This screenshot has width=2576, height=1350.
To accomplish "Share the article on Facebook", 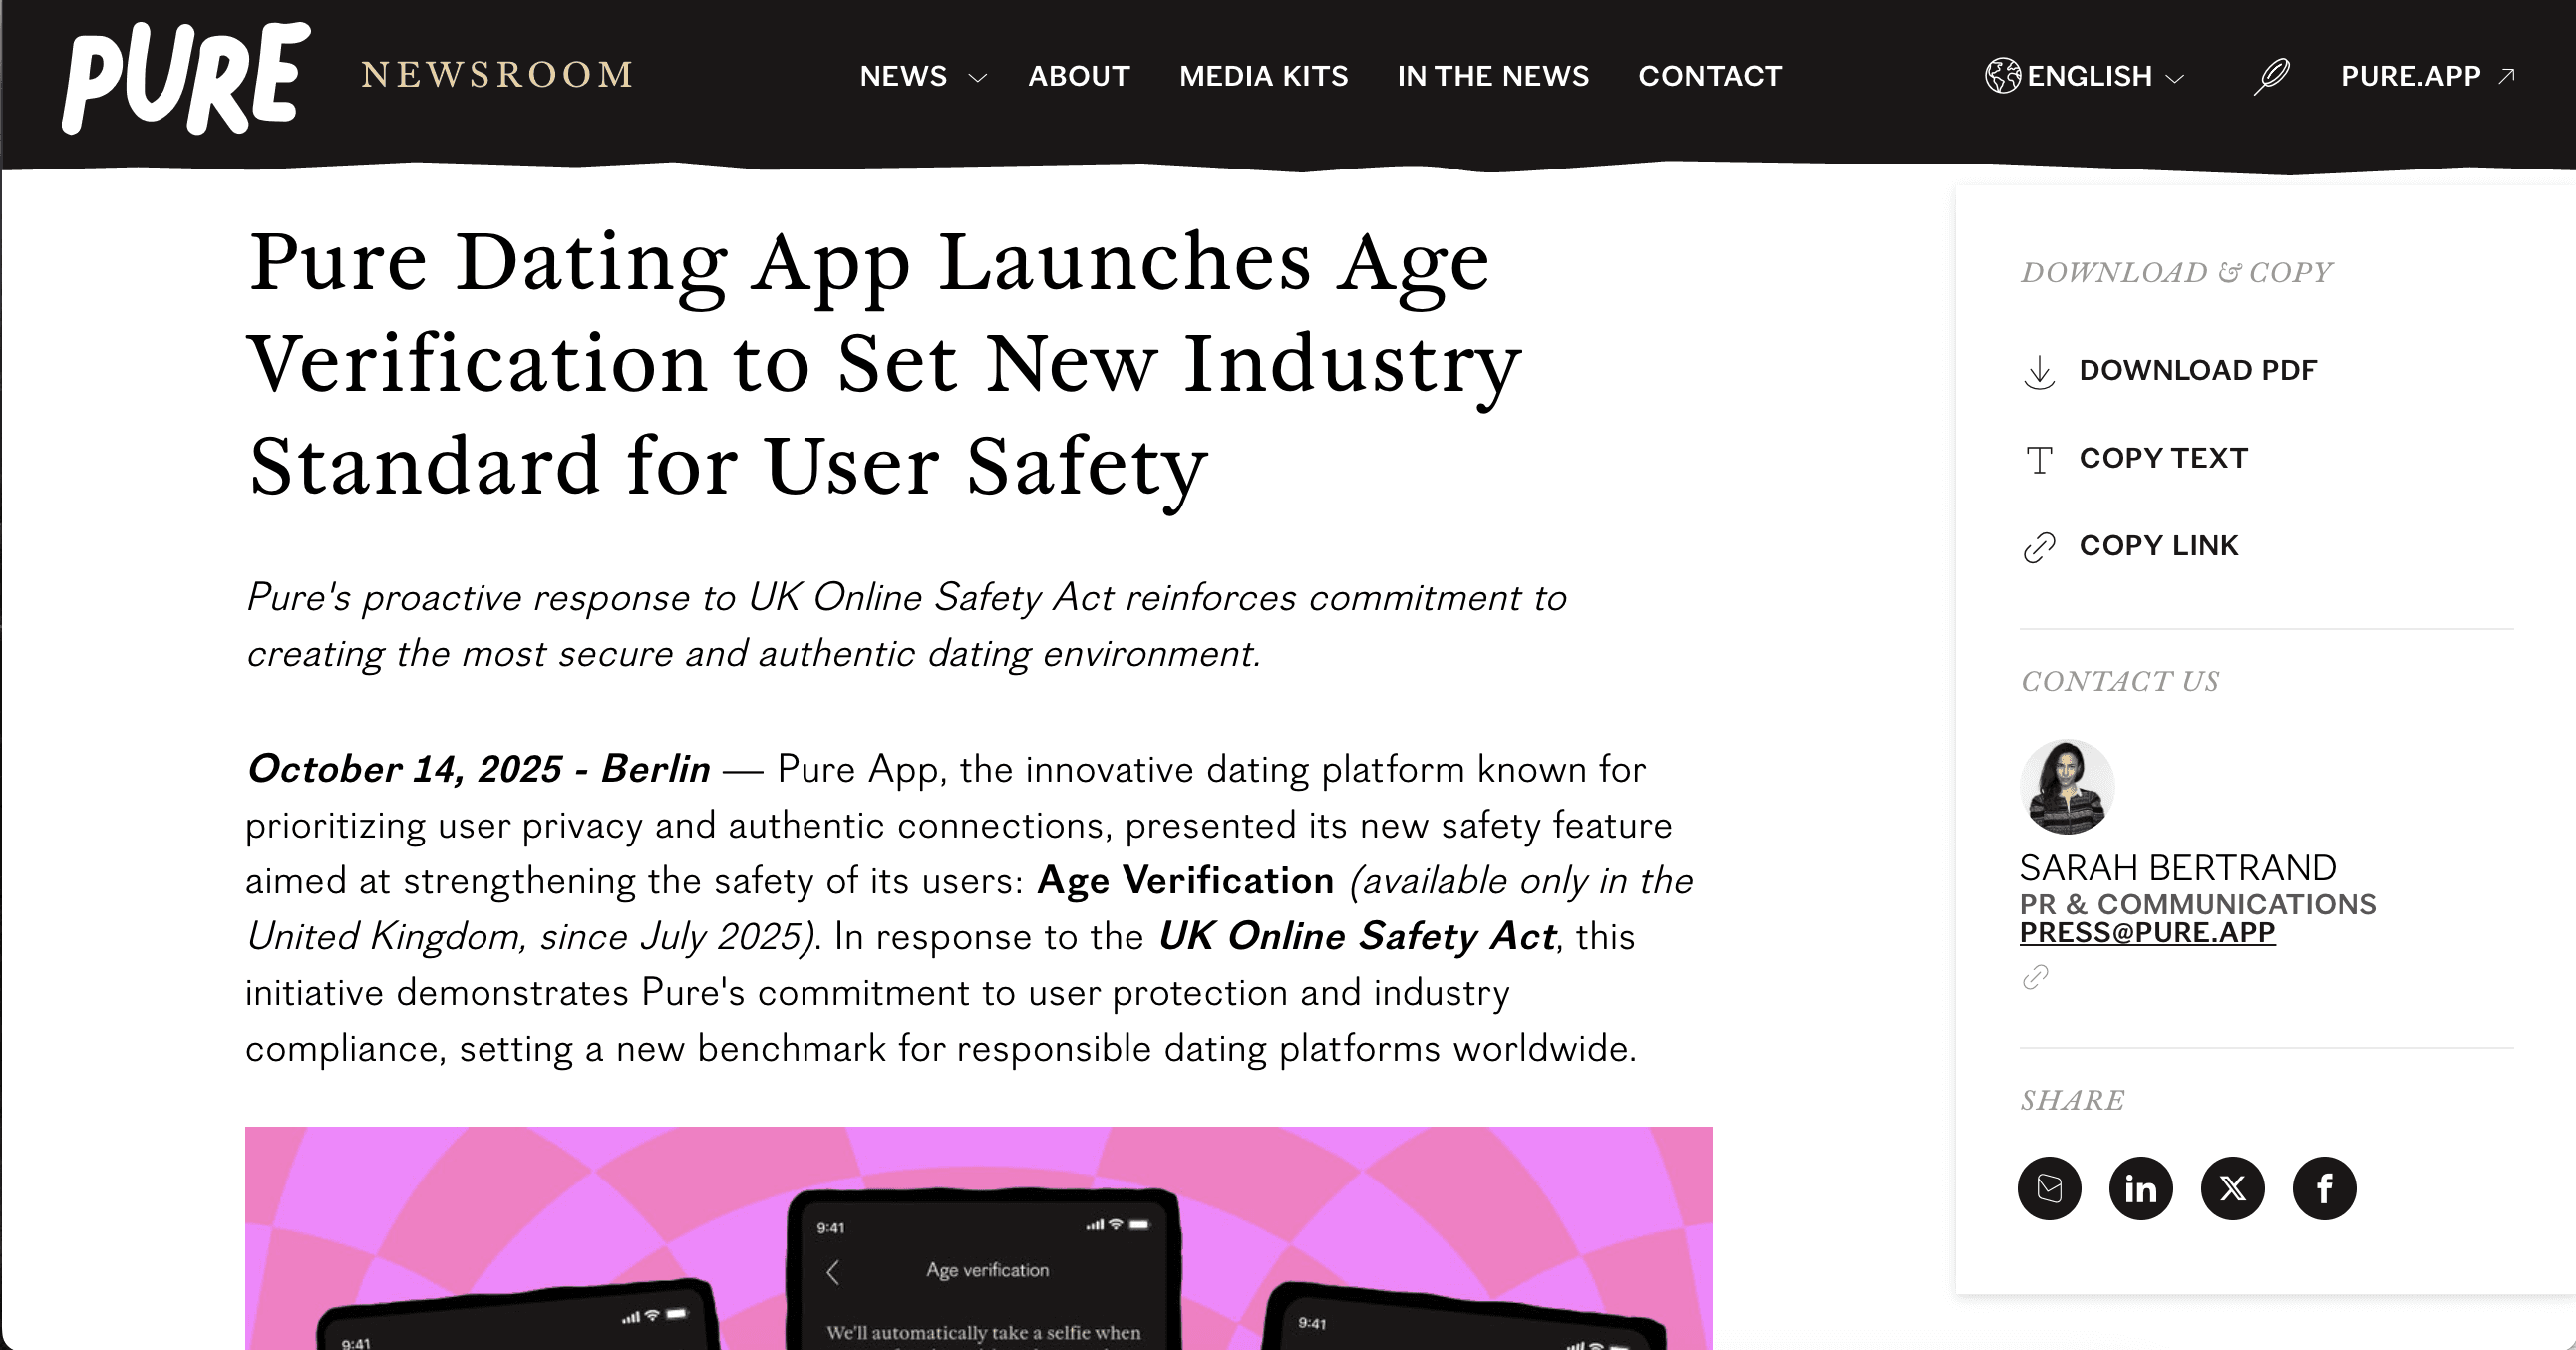I will [2324, 1188].
